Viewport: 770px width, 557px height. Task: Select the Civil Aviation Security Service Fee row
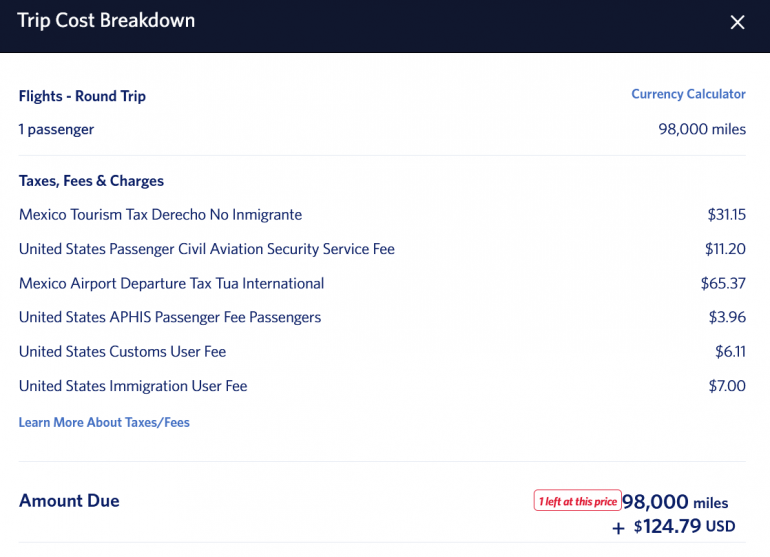pos(207,249)
